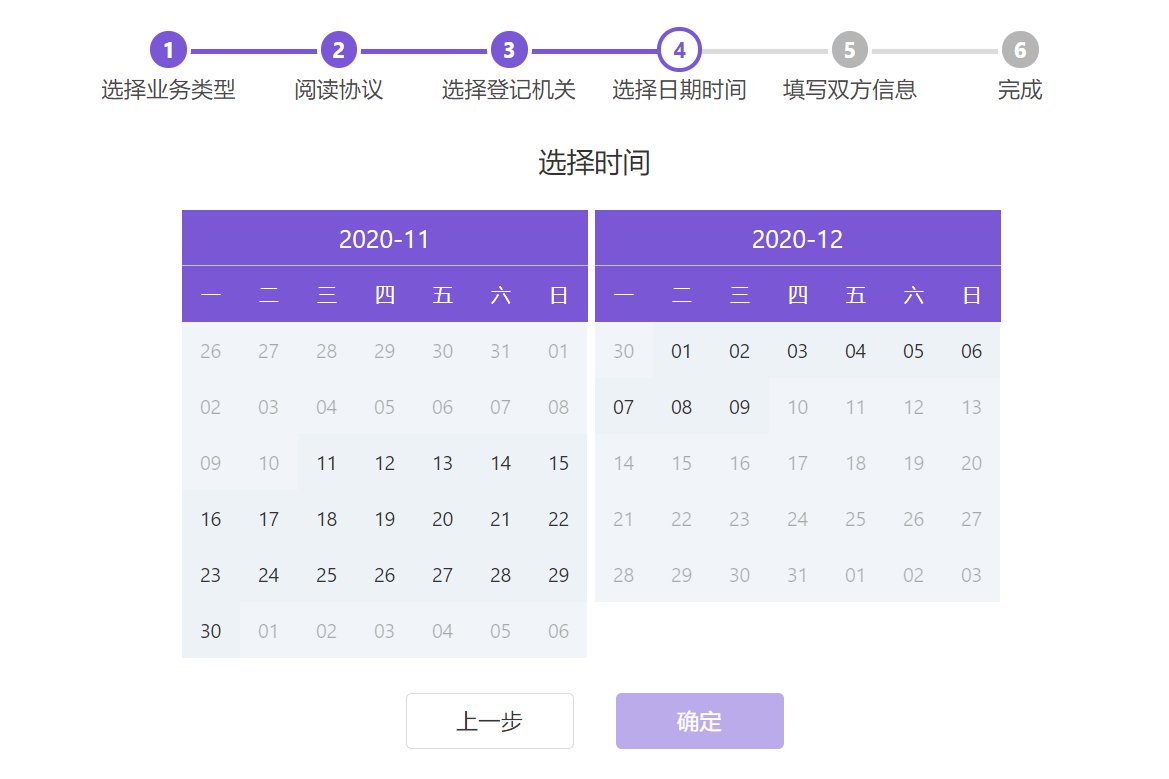Click step 1 circle for 选择业务类型
1169x779 pixels.
point(168,49)
